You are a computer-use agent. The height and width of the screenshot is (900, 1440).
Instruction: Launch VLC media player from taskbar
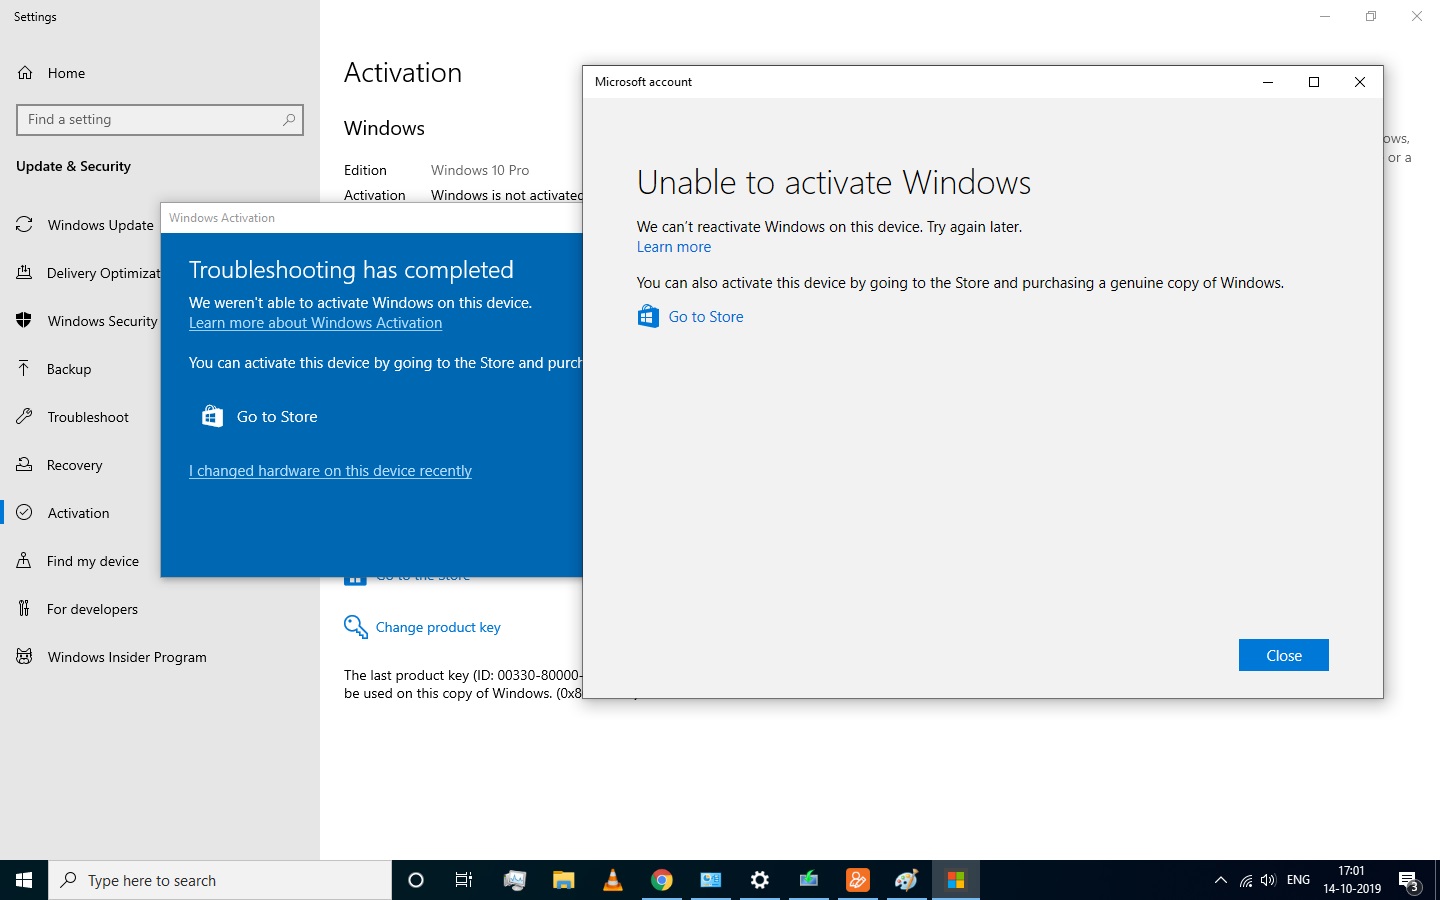pos(613,880)
